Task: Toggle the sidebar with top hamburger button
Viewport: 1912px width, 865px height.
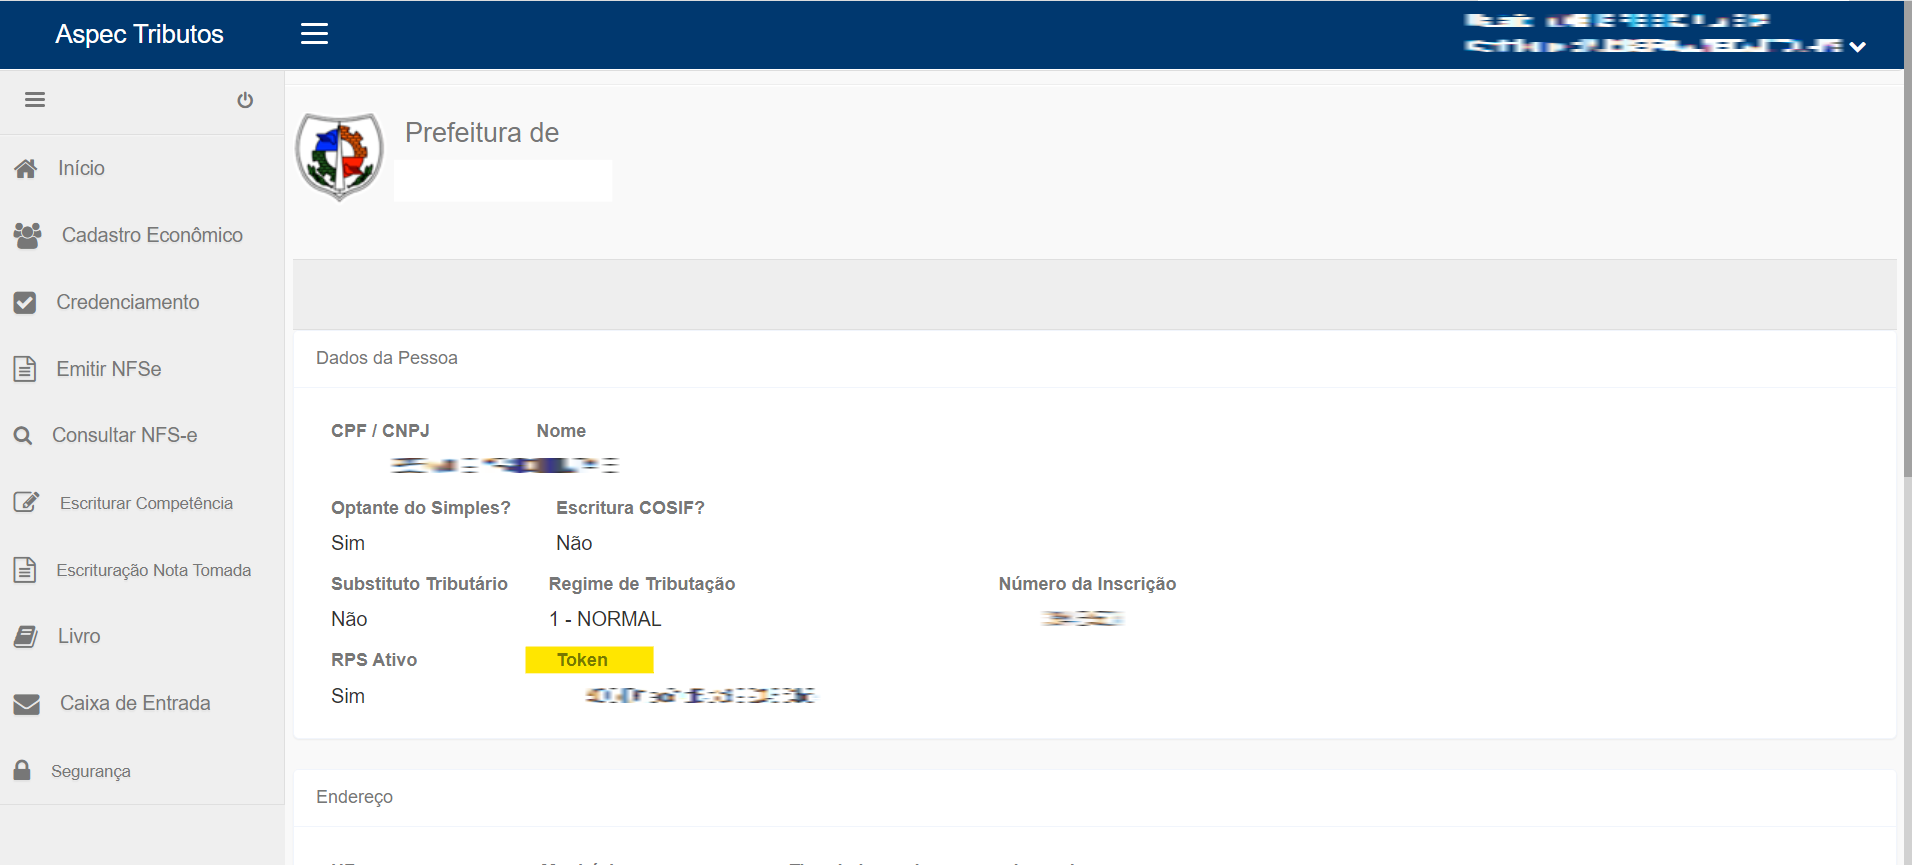Action: pos(314,34)
